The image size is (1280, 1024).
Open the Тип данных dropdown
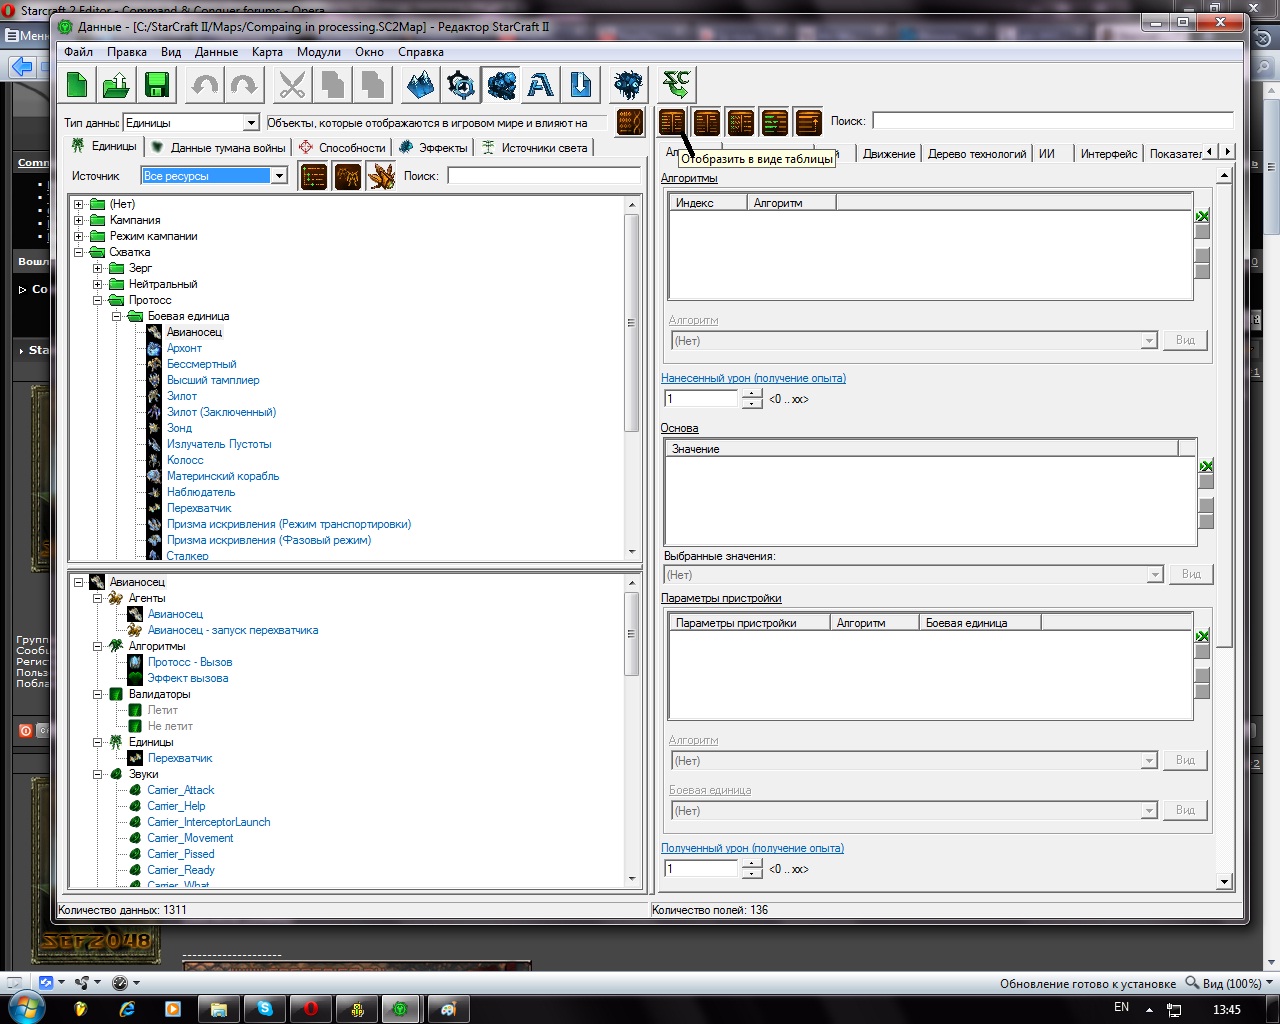(251, 122)
